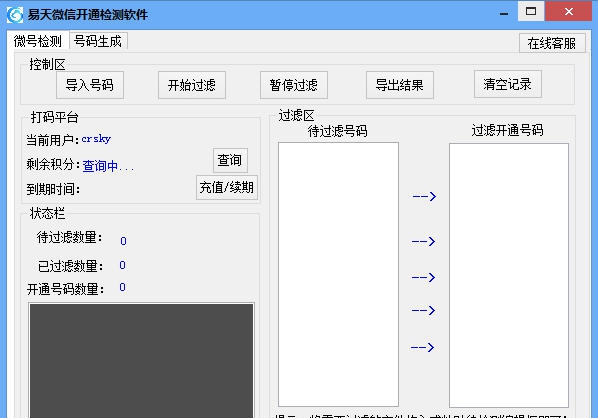Click the 查询 button
Image resolution: width=598 pixels, height=418 pixels.
click(x=230, y=160)
